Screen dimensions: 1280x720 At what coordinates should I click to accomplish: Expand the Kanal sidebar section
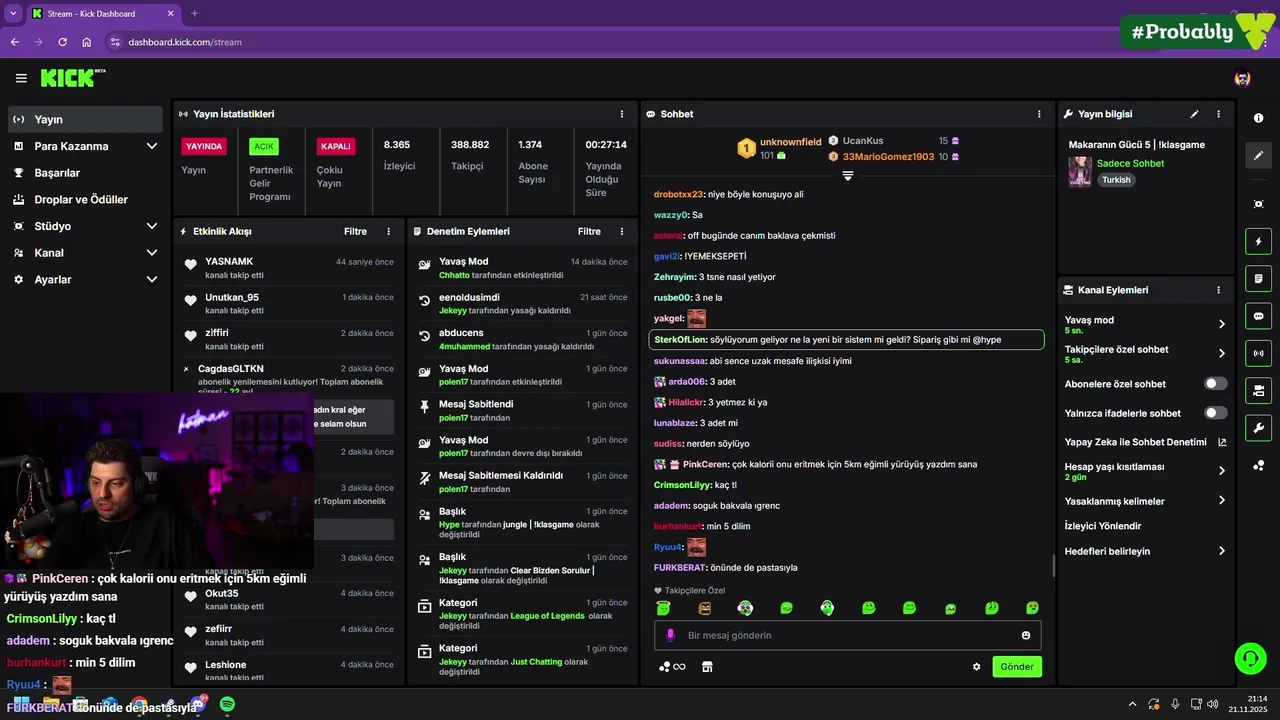pos(152,253)
